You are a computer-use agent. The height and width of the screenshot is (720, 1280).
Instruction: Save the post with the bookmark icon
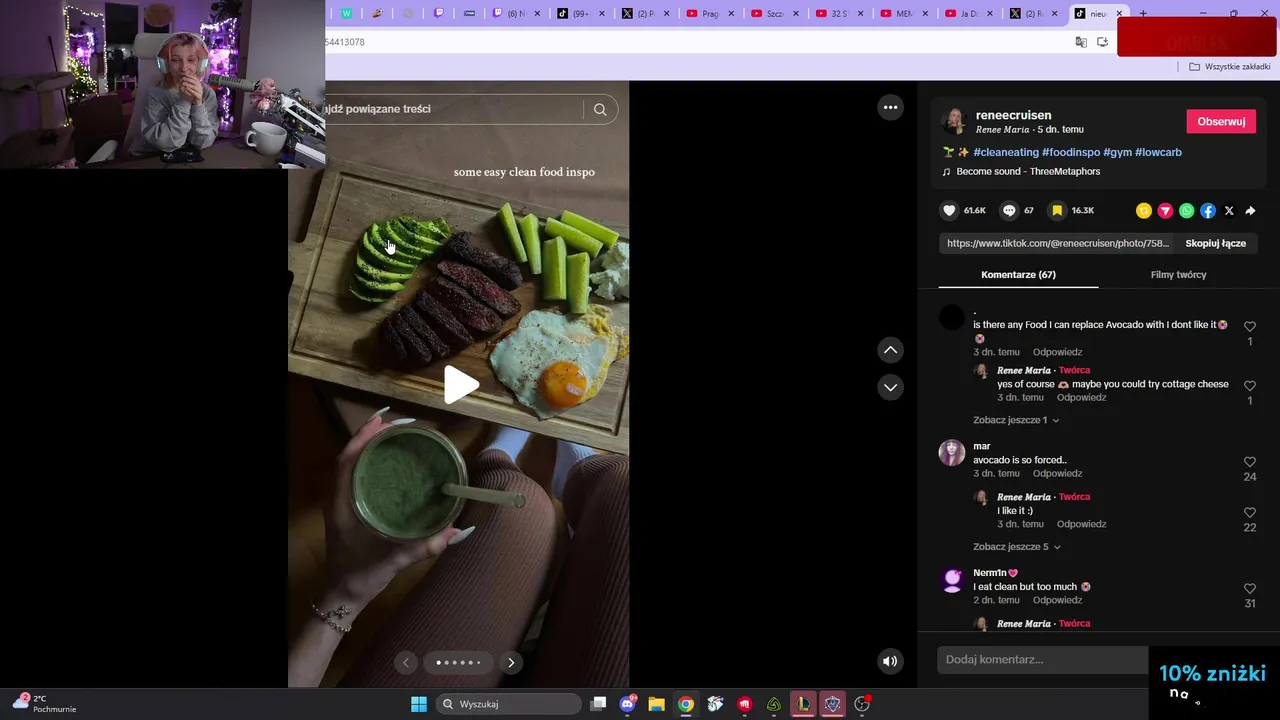1057,211
